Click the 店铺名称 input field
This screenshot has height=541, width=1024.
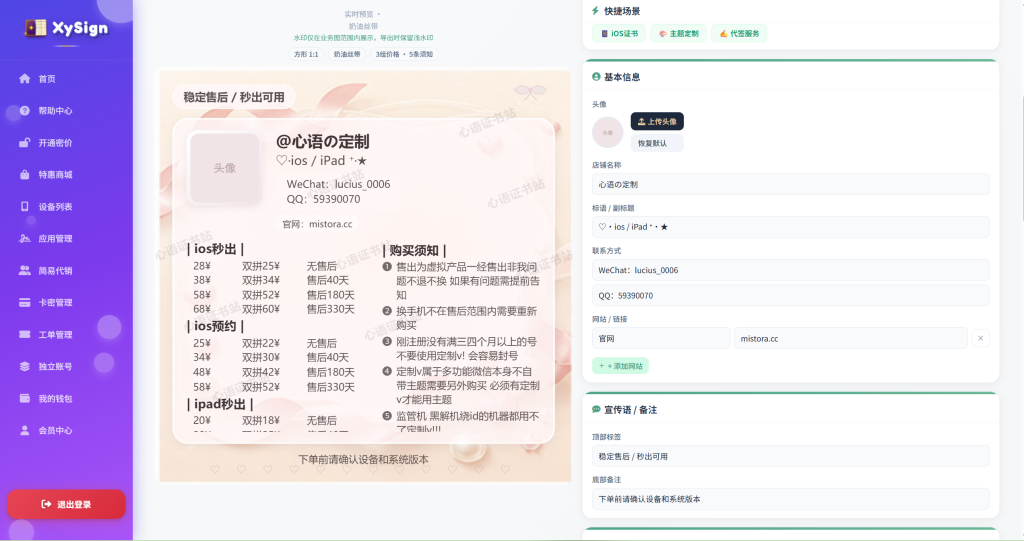pyautogui.click(x=790, y=184)
